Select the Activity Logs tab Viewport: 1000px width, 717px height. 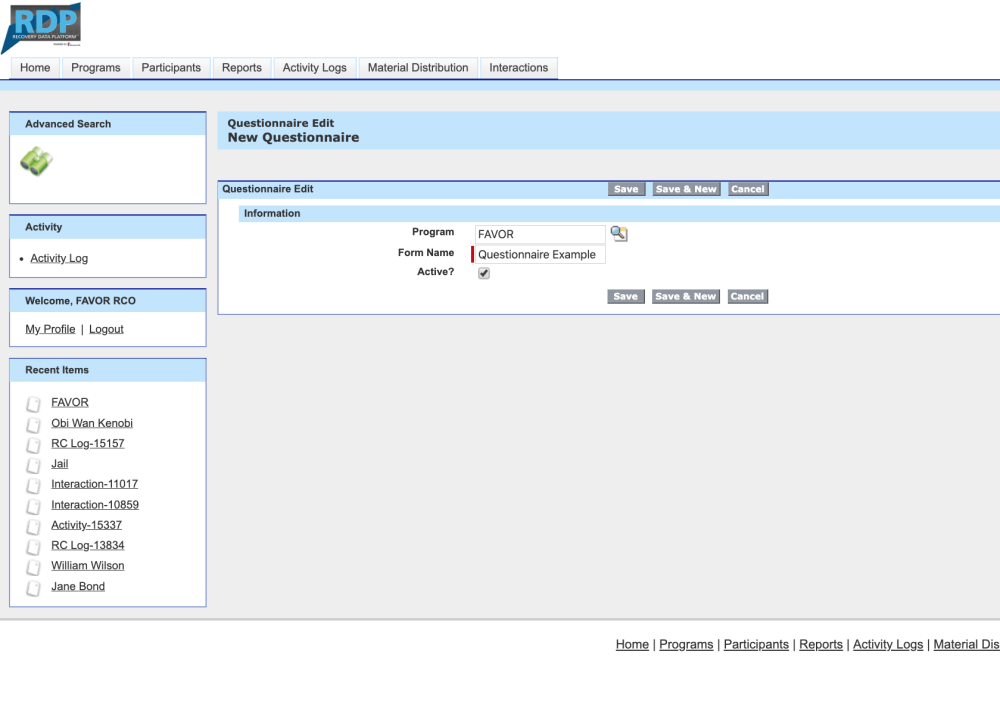point(314,68)
